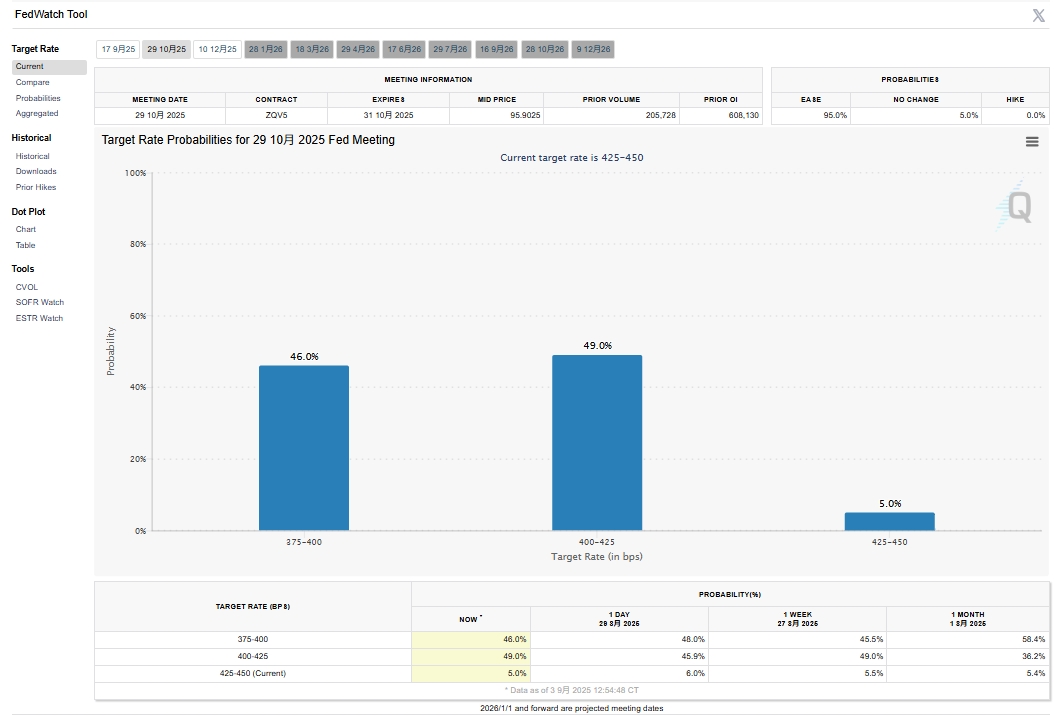The height and width of the screenshot is (717, 1054).
Task: Go to the 16 9月26 meeting tab
Action: tap(496, 49)
